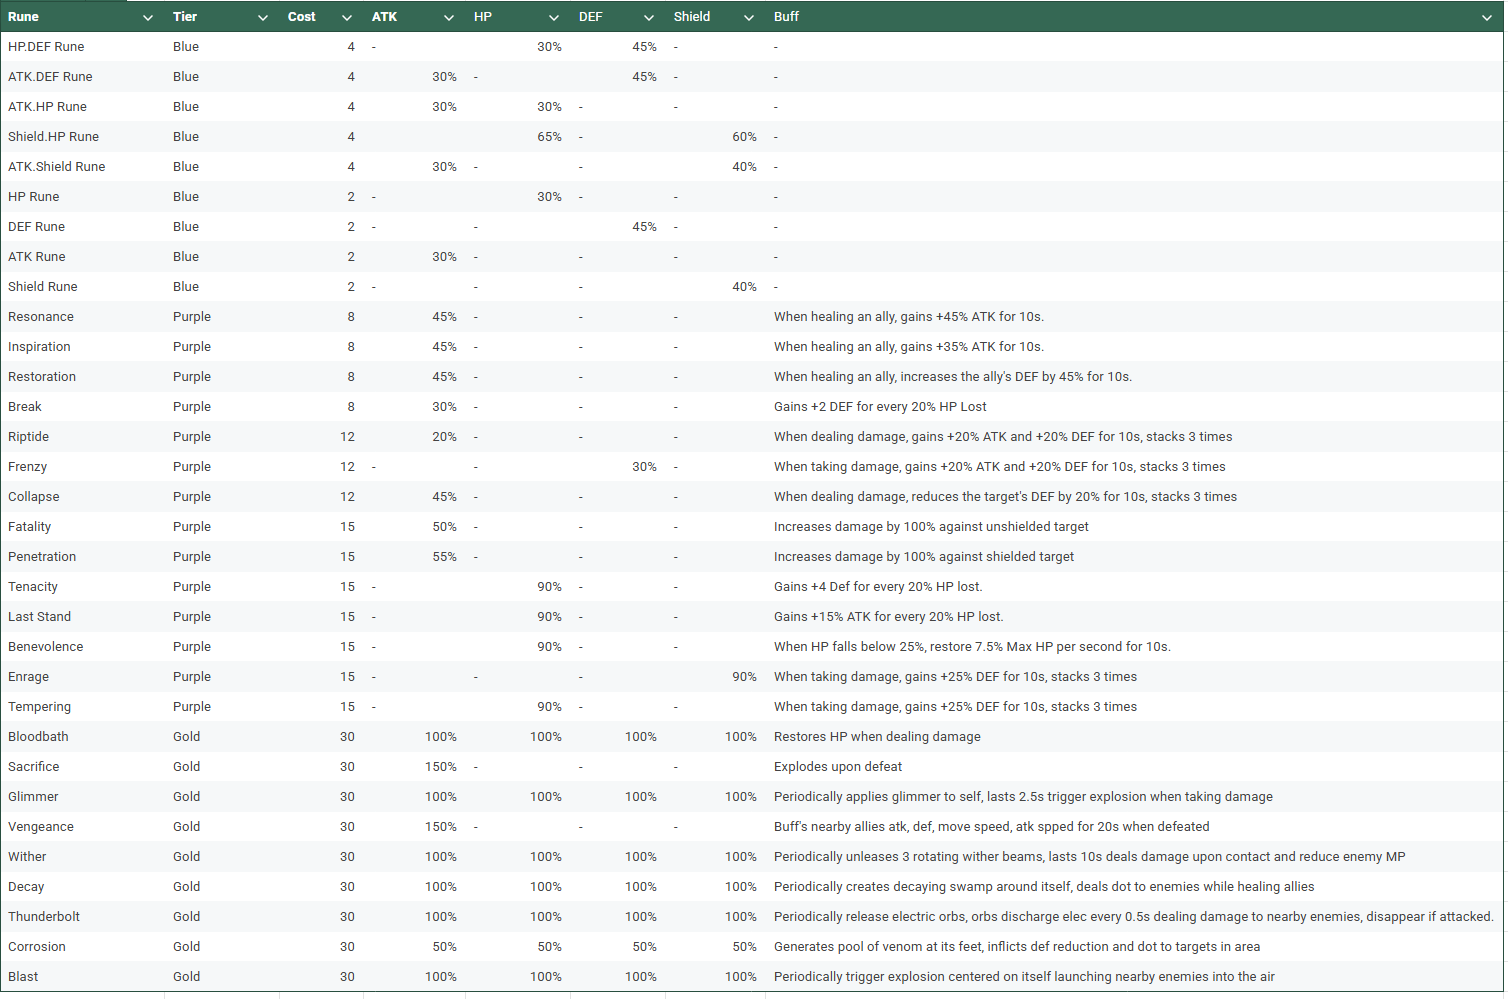This screenshot has height=999, width=1508.
Task: Open the HP column filter dropdown
Action: [554, 17]
